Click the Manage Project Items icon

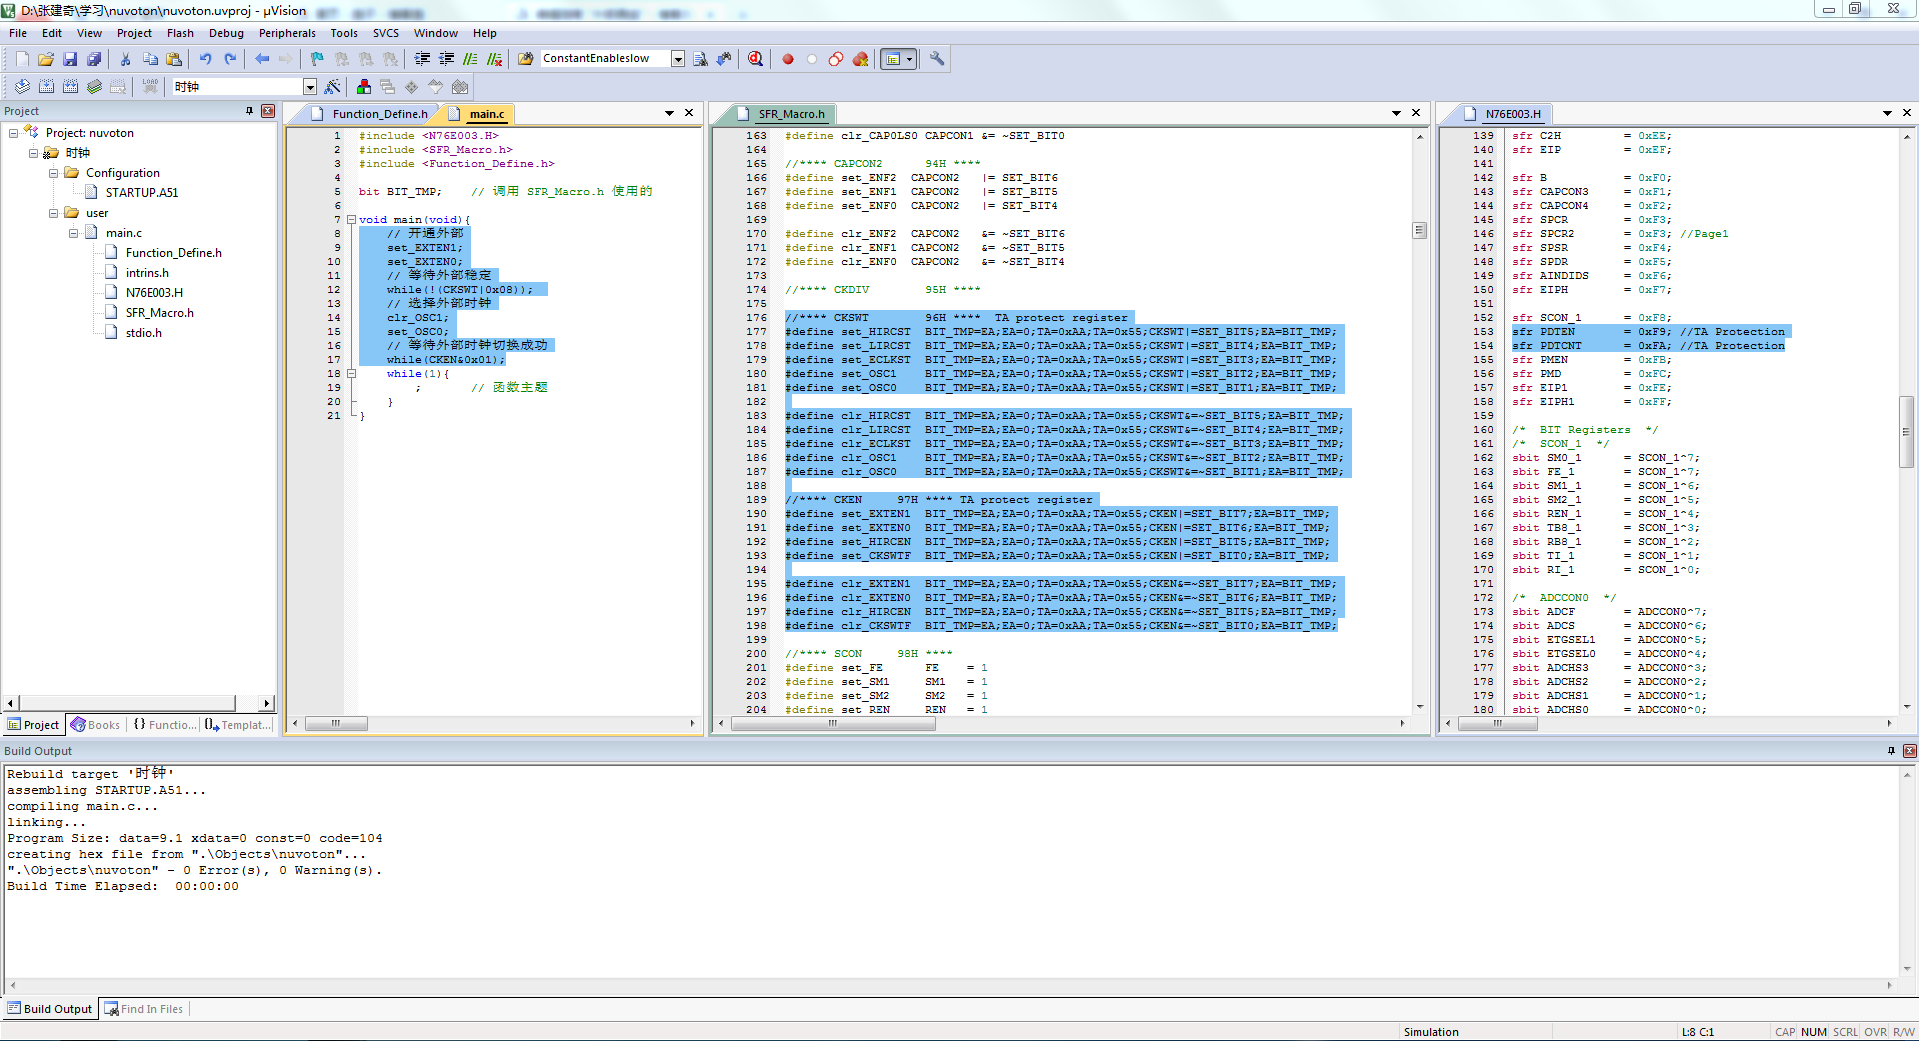(x=364, y=87)
